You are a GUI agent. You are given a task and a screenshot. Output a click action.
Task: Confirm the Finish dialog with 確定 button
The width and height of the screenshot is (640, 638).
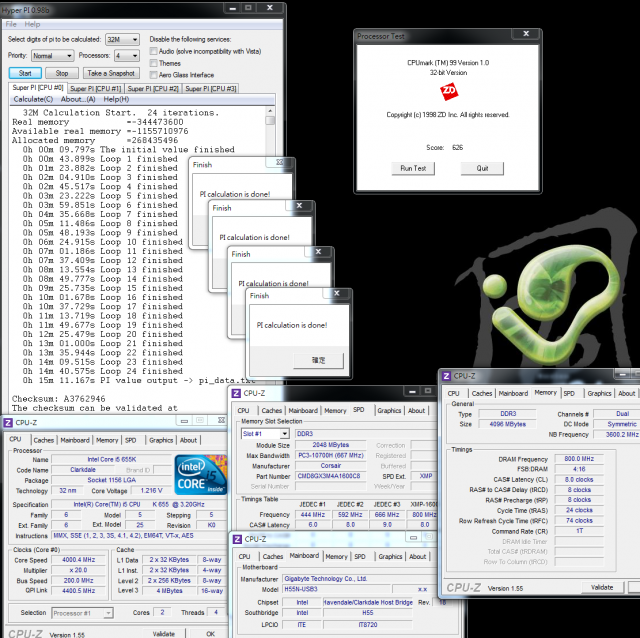[319, 360]
